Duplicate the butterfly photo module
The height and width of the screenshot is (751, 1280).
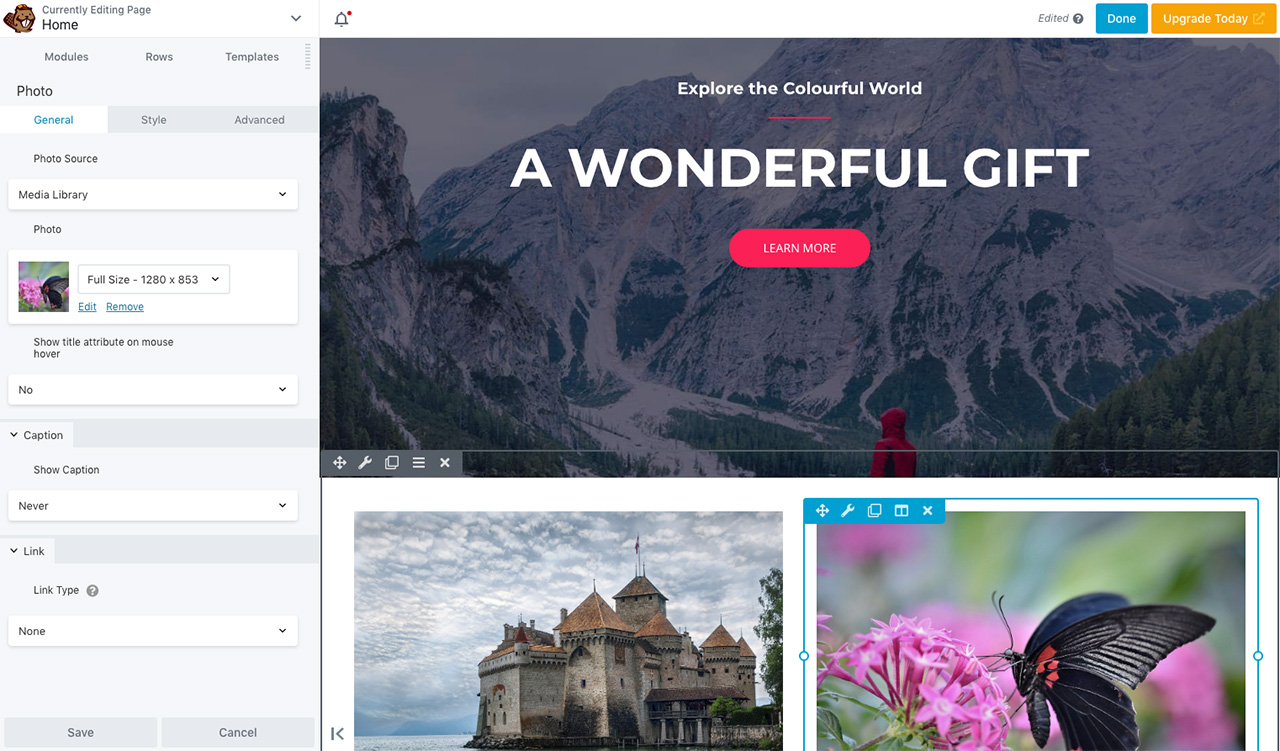pyautogui.click(x=875, y=511)
